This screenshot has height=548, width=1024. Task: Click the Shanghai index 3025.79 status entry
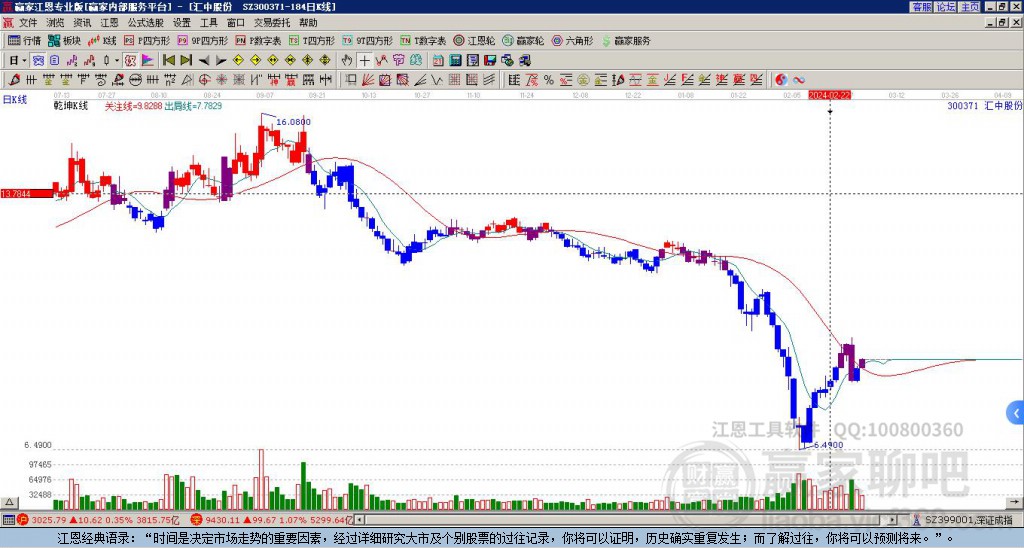(x=98, y=520)
